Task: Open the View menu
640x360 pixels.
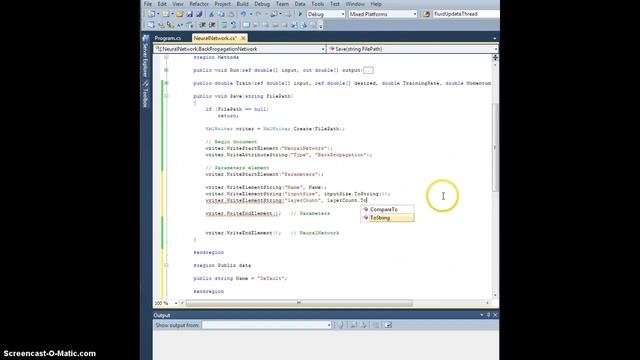Action: coord(178,4)
